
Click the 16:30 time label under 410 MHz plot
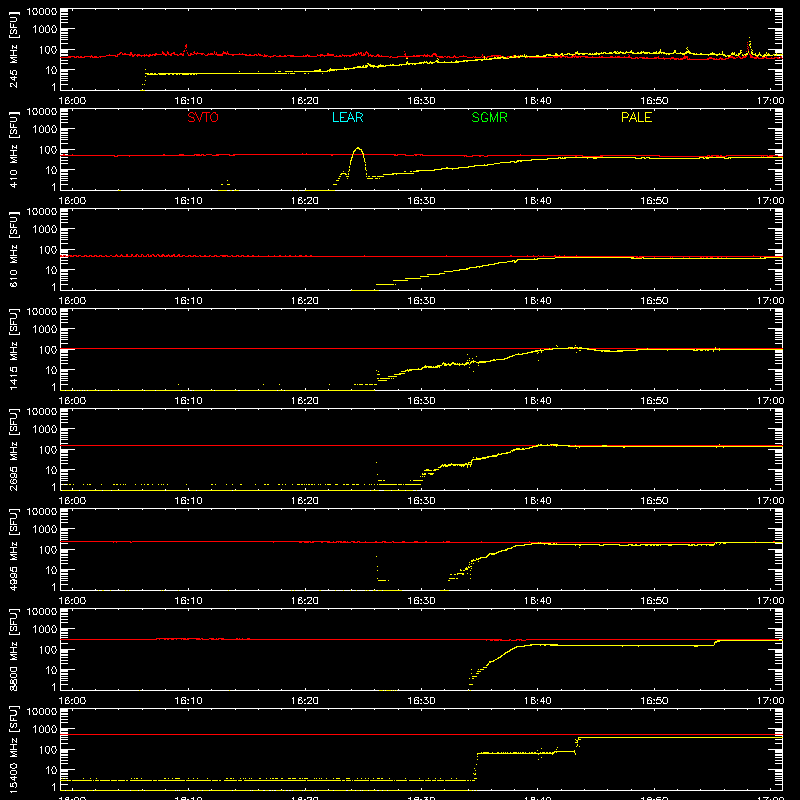point(421,201)
